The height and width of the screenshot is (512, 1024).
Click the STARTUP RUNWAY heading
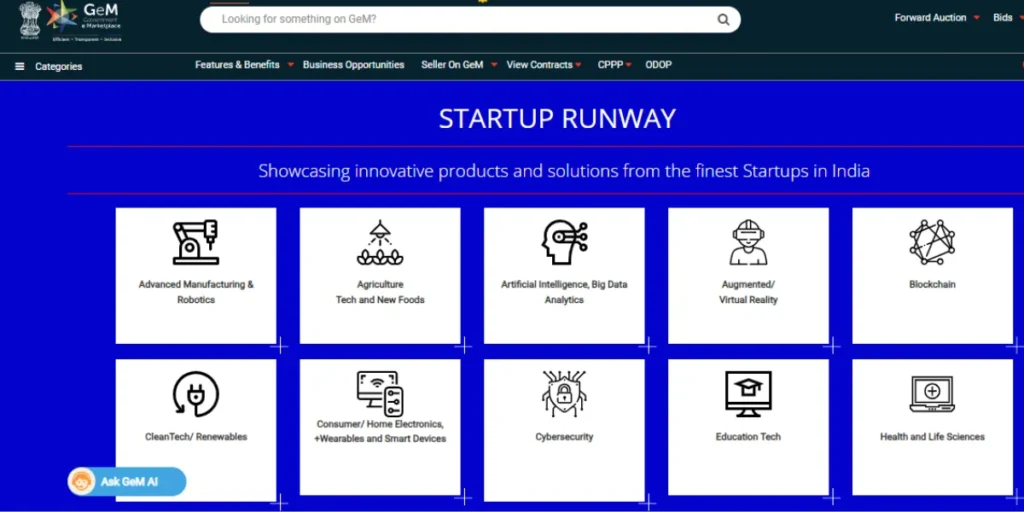pos(557,119)
